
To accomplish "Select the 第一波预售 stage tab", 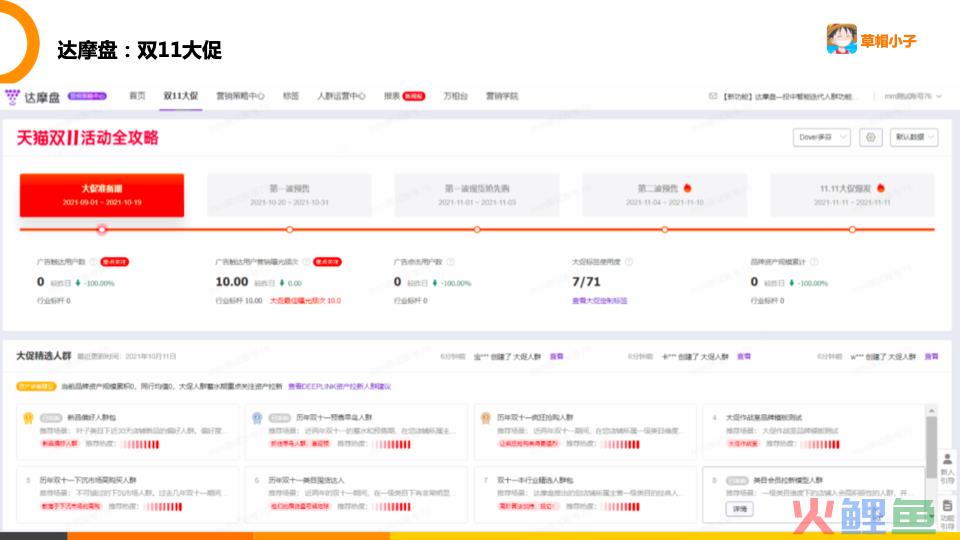I will click(x=289, y=195).
